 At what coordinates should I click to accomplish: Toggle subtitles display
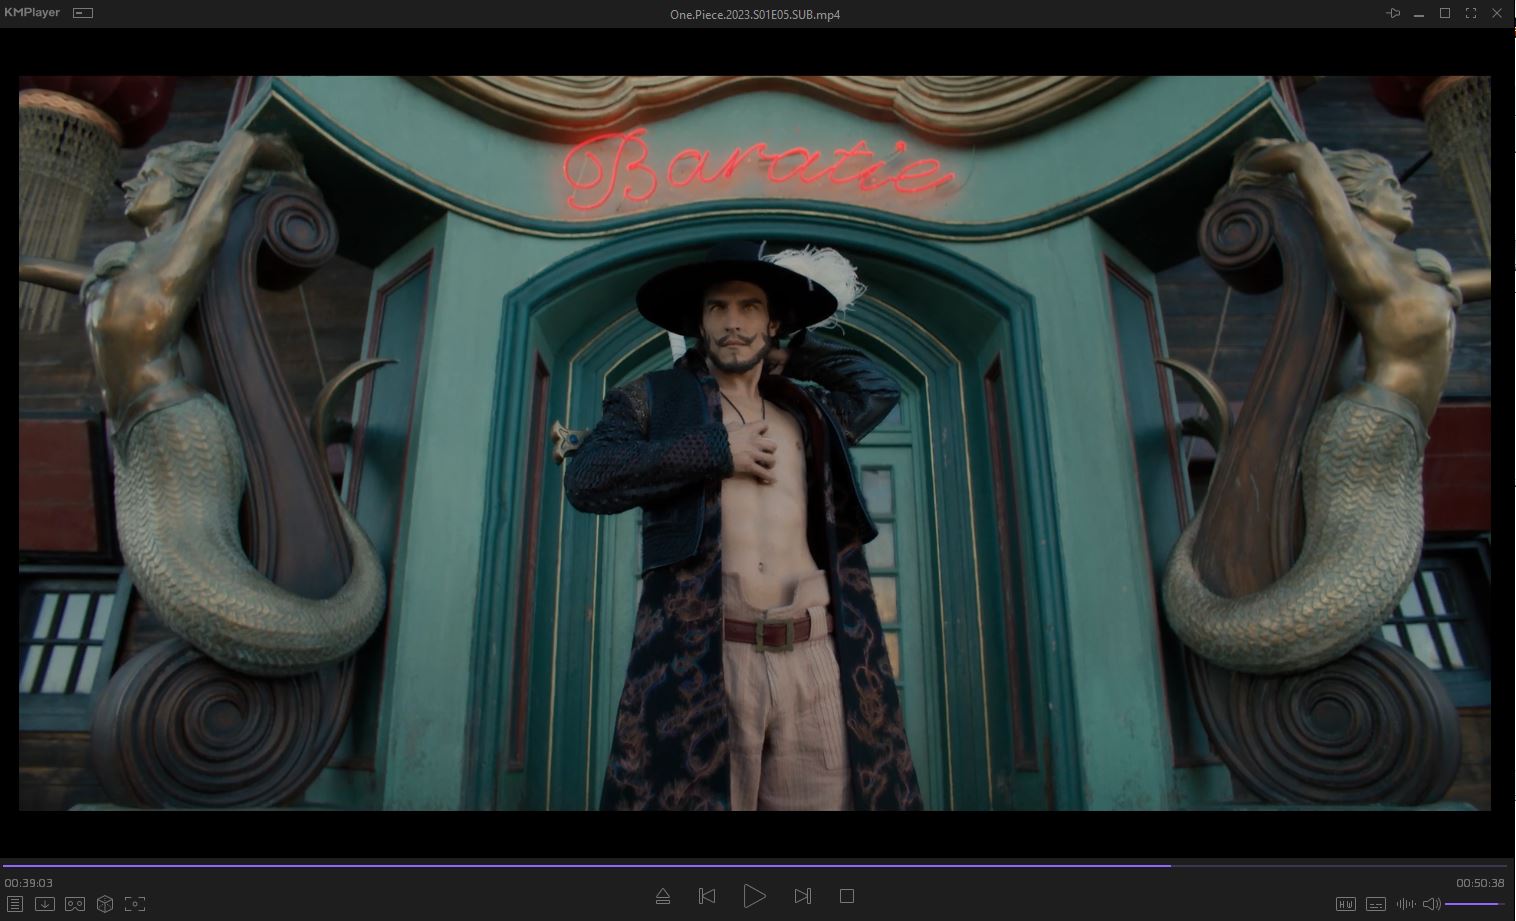[x=1376, y=904]
